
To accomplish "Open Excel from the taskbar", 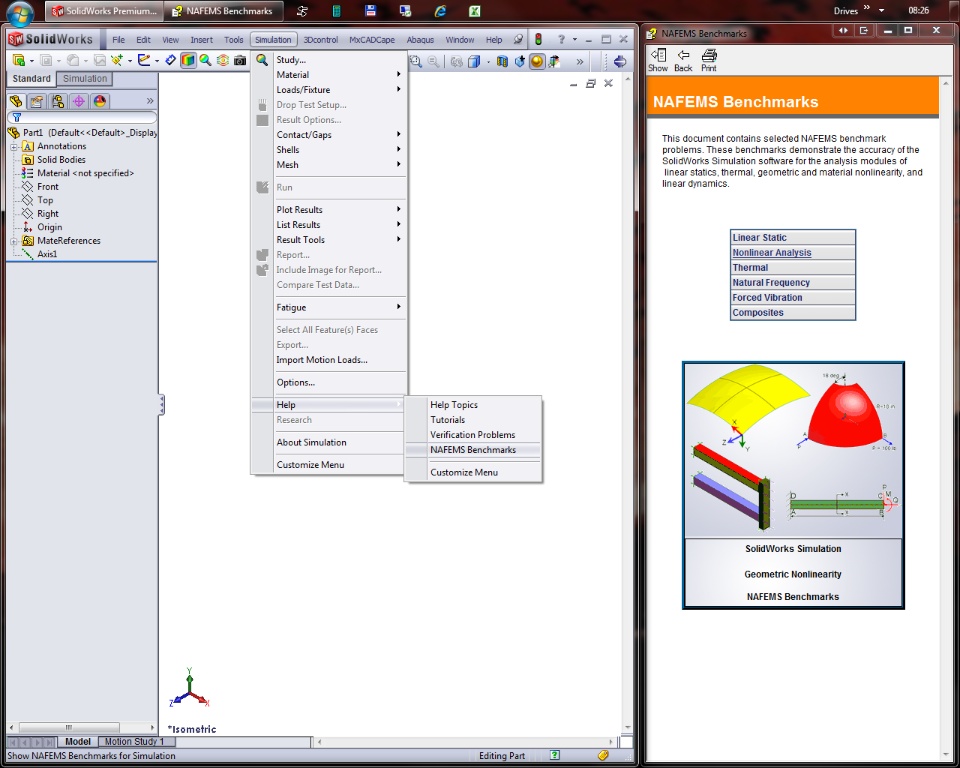I will 474,10.
